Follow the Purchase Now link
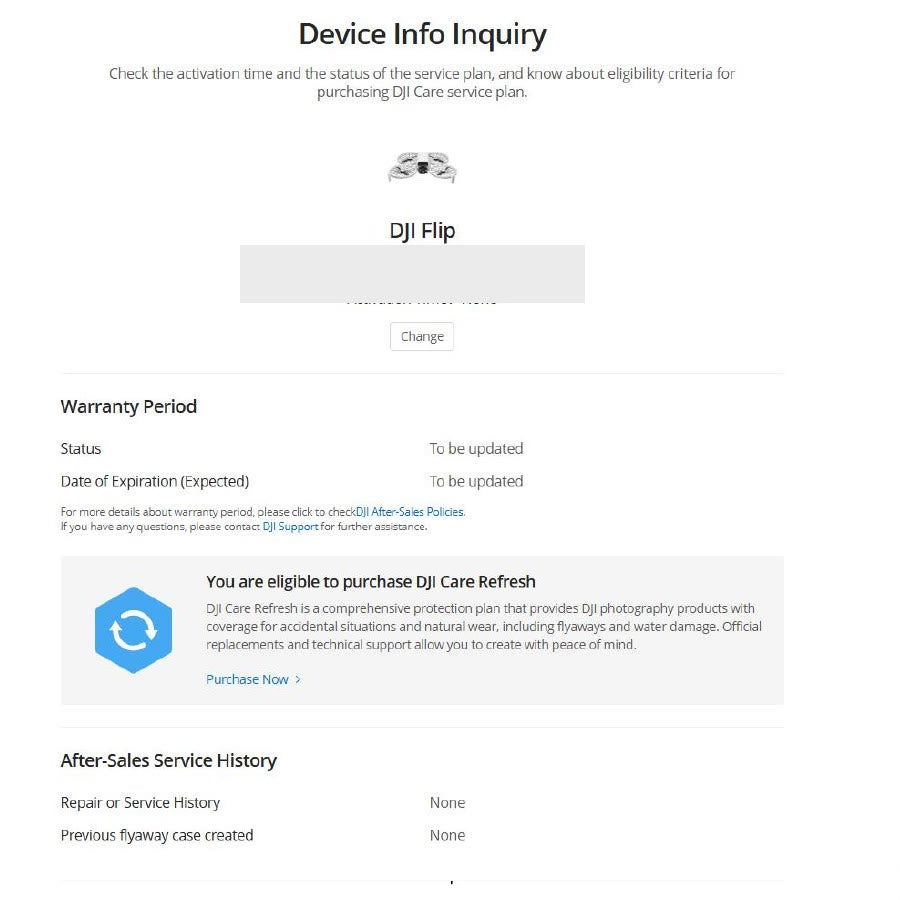The width and height of the screenshot is (900, 900). [x=247, y=679]
